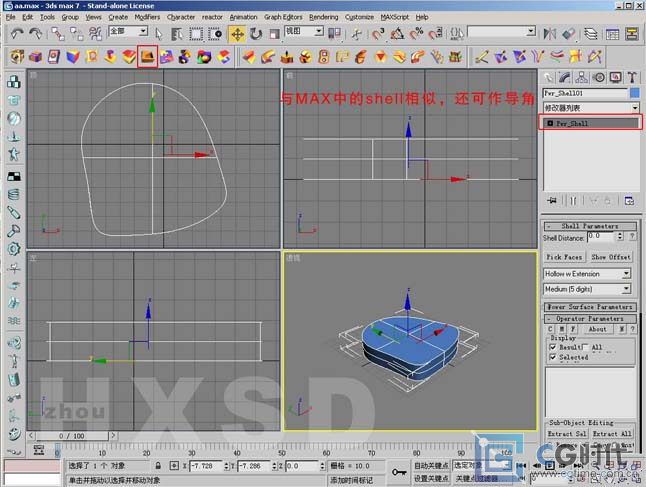Click the About button

597,329
